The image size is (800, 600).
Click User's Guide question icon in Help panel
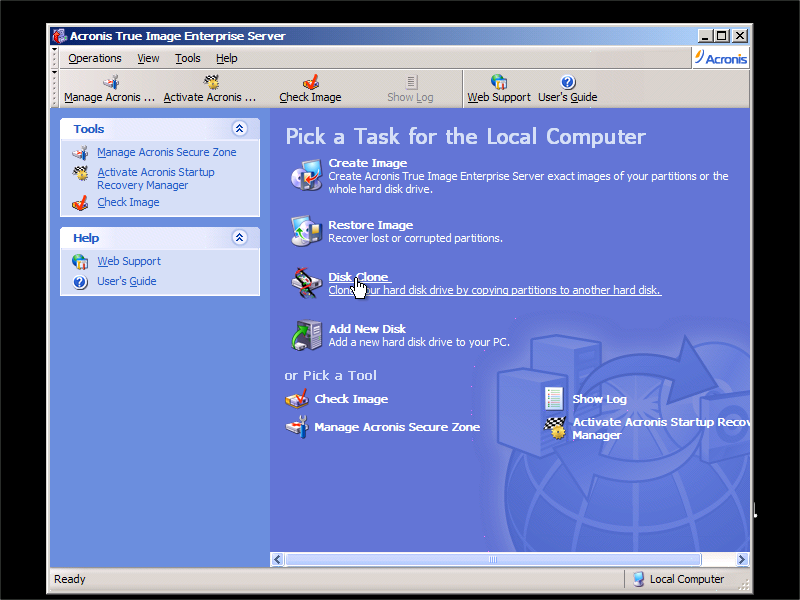80,282
